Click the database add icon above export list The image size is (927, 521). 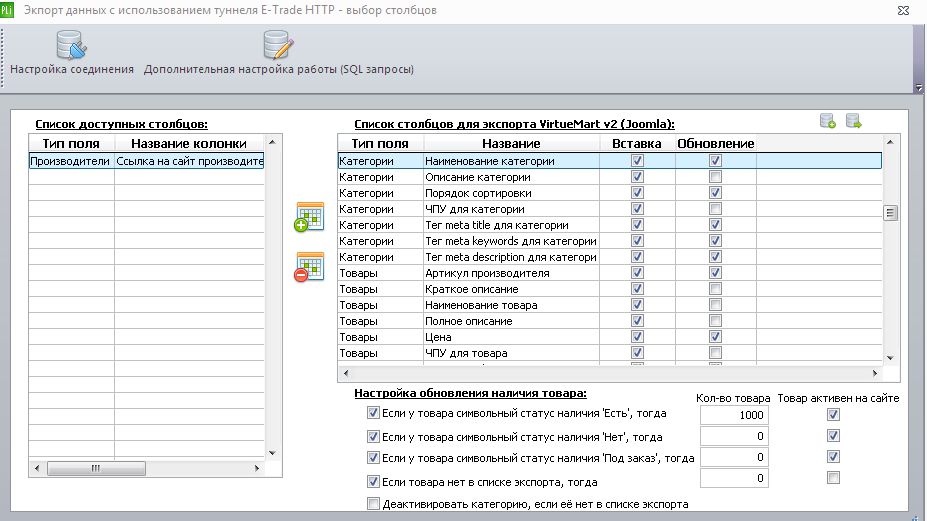[828, 121]
